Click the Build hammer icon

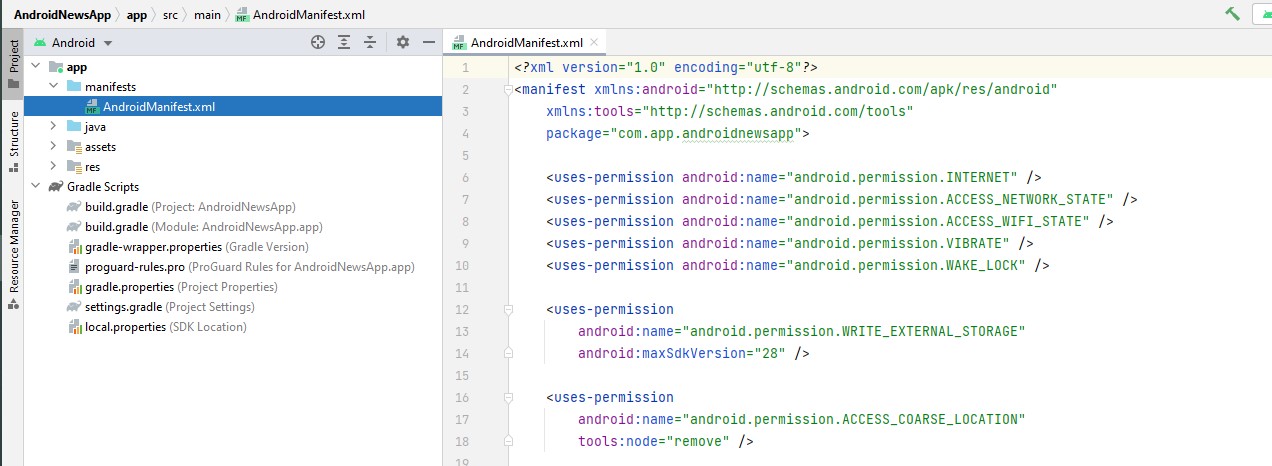(1232, 14)
